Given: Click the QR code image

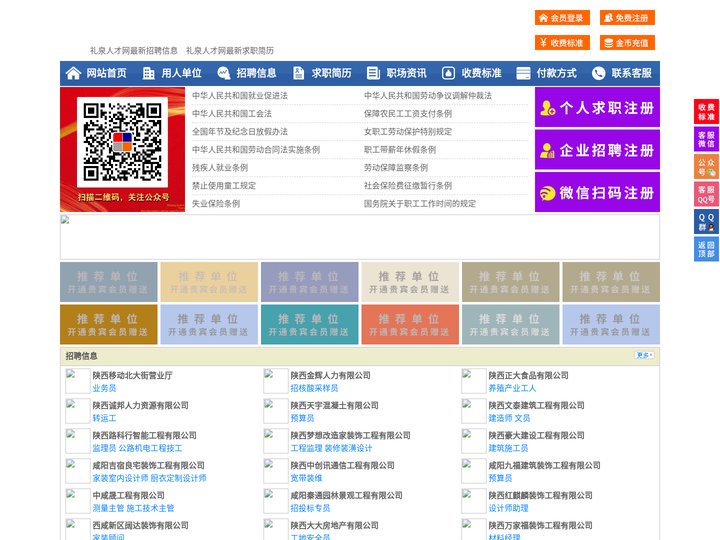Looking at the screenshot, I should pos(122,141).
